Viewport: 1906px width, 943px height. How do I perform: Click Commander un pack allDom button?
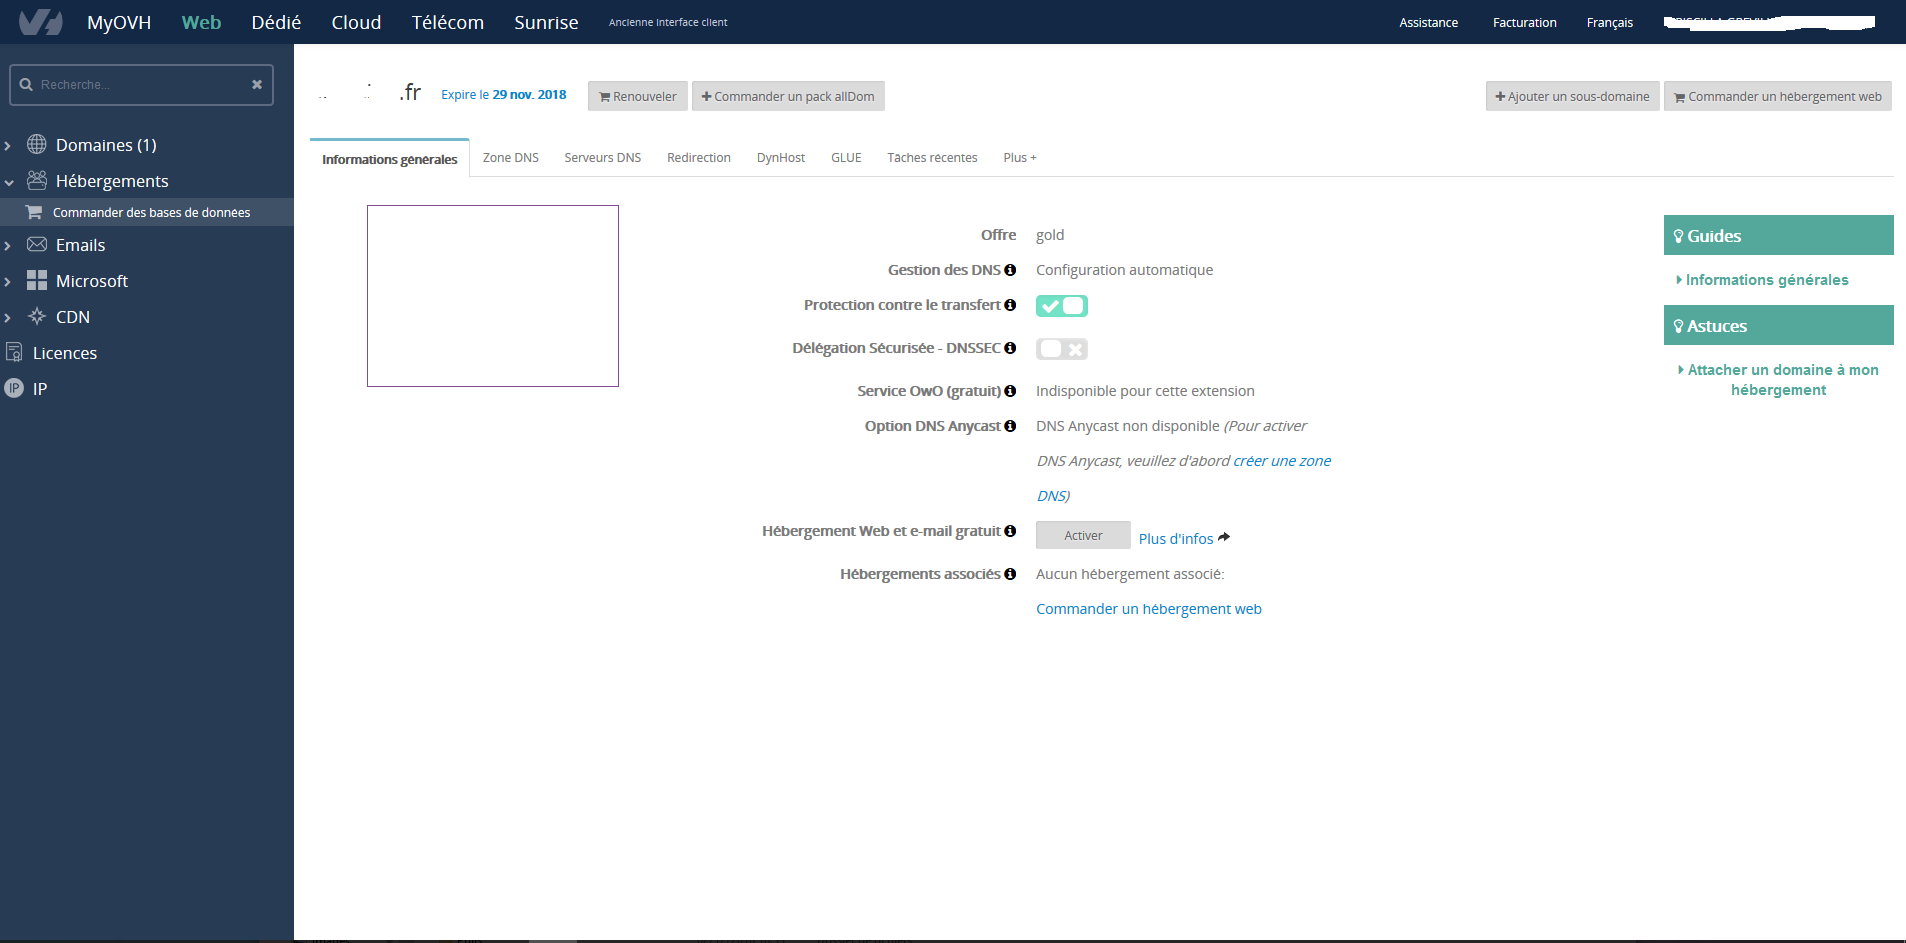pyautogui.click(x=788, y=96)
